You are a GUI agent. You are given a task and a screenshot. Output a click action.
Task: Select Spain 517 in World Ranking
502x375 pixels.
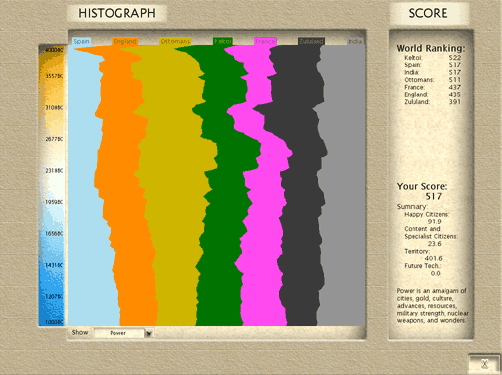432,65
